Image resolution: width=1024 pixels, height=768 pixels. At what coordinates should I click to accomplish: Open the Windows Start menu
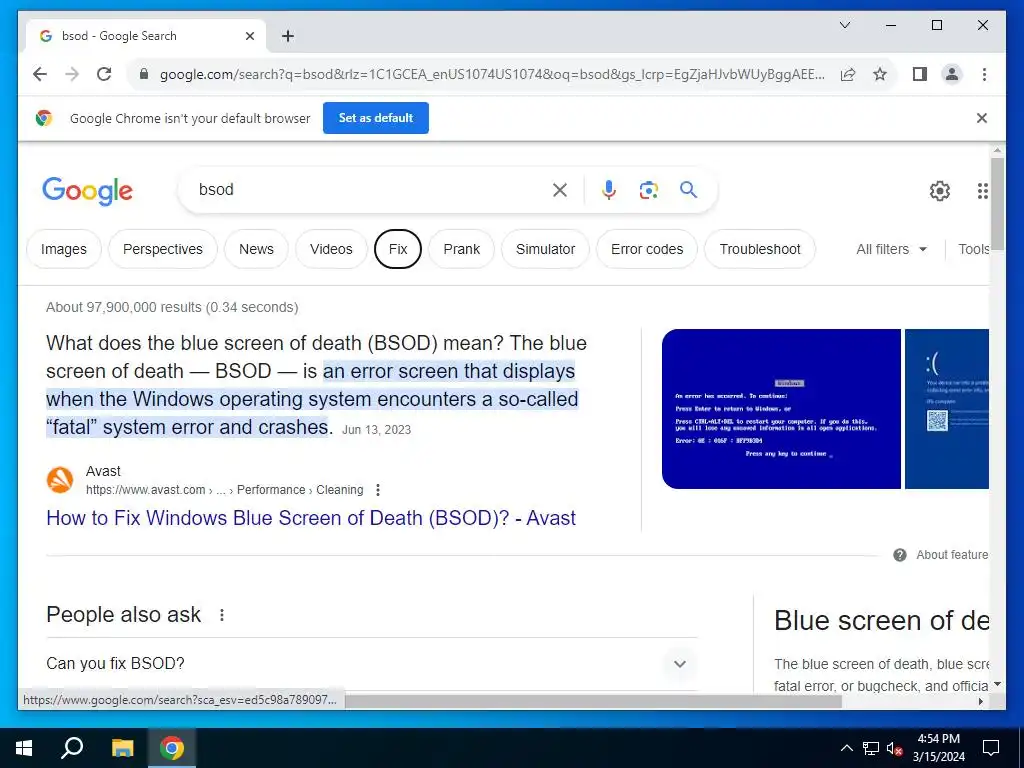point(24,748)
